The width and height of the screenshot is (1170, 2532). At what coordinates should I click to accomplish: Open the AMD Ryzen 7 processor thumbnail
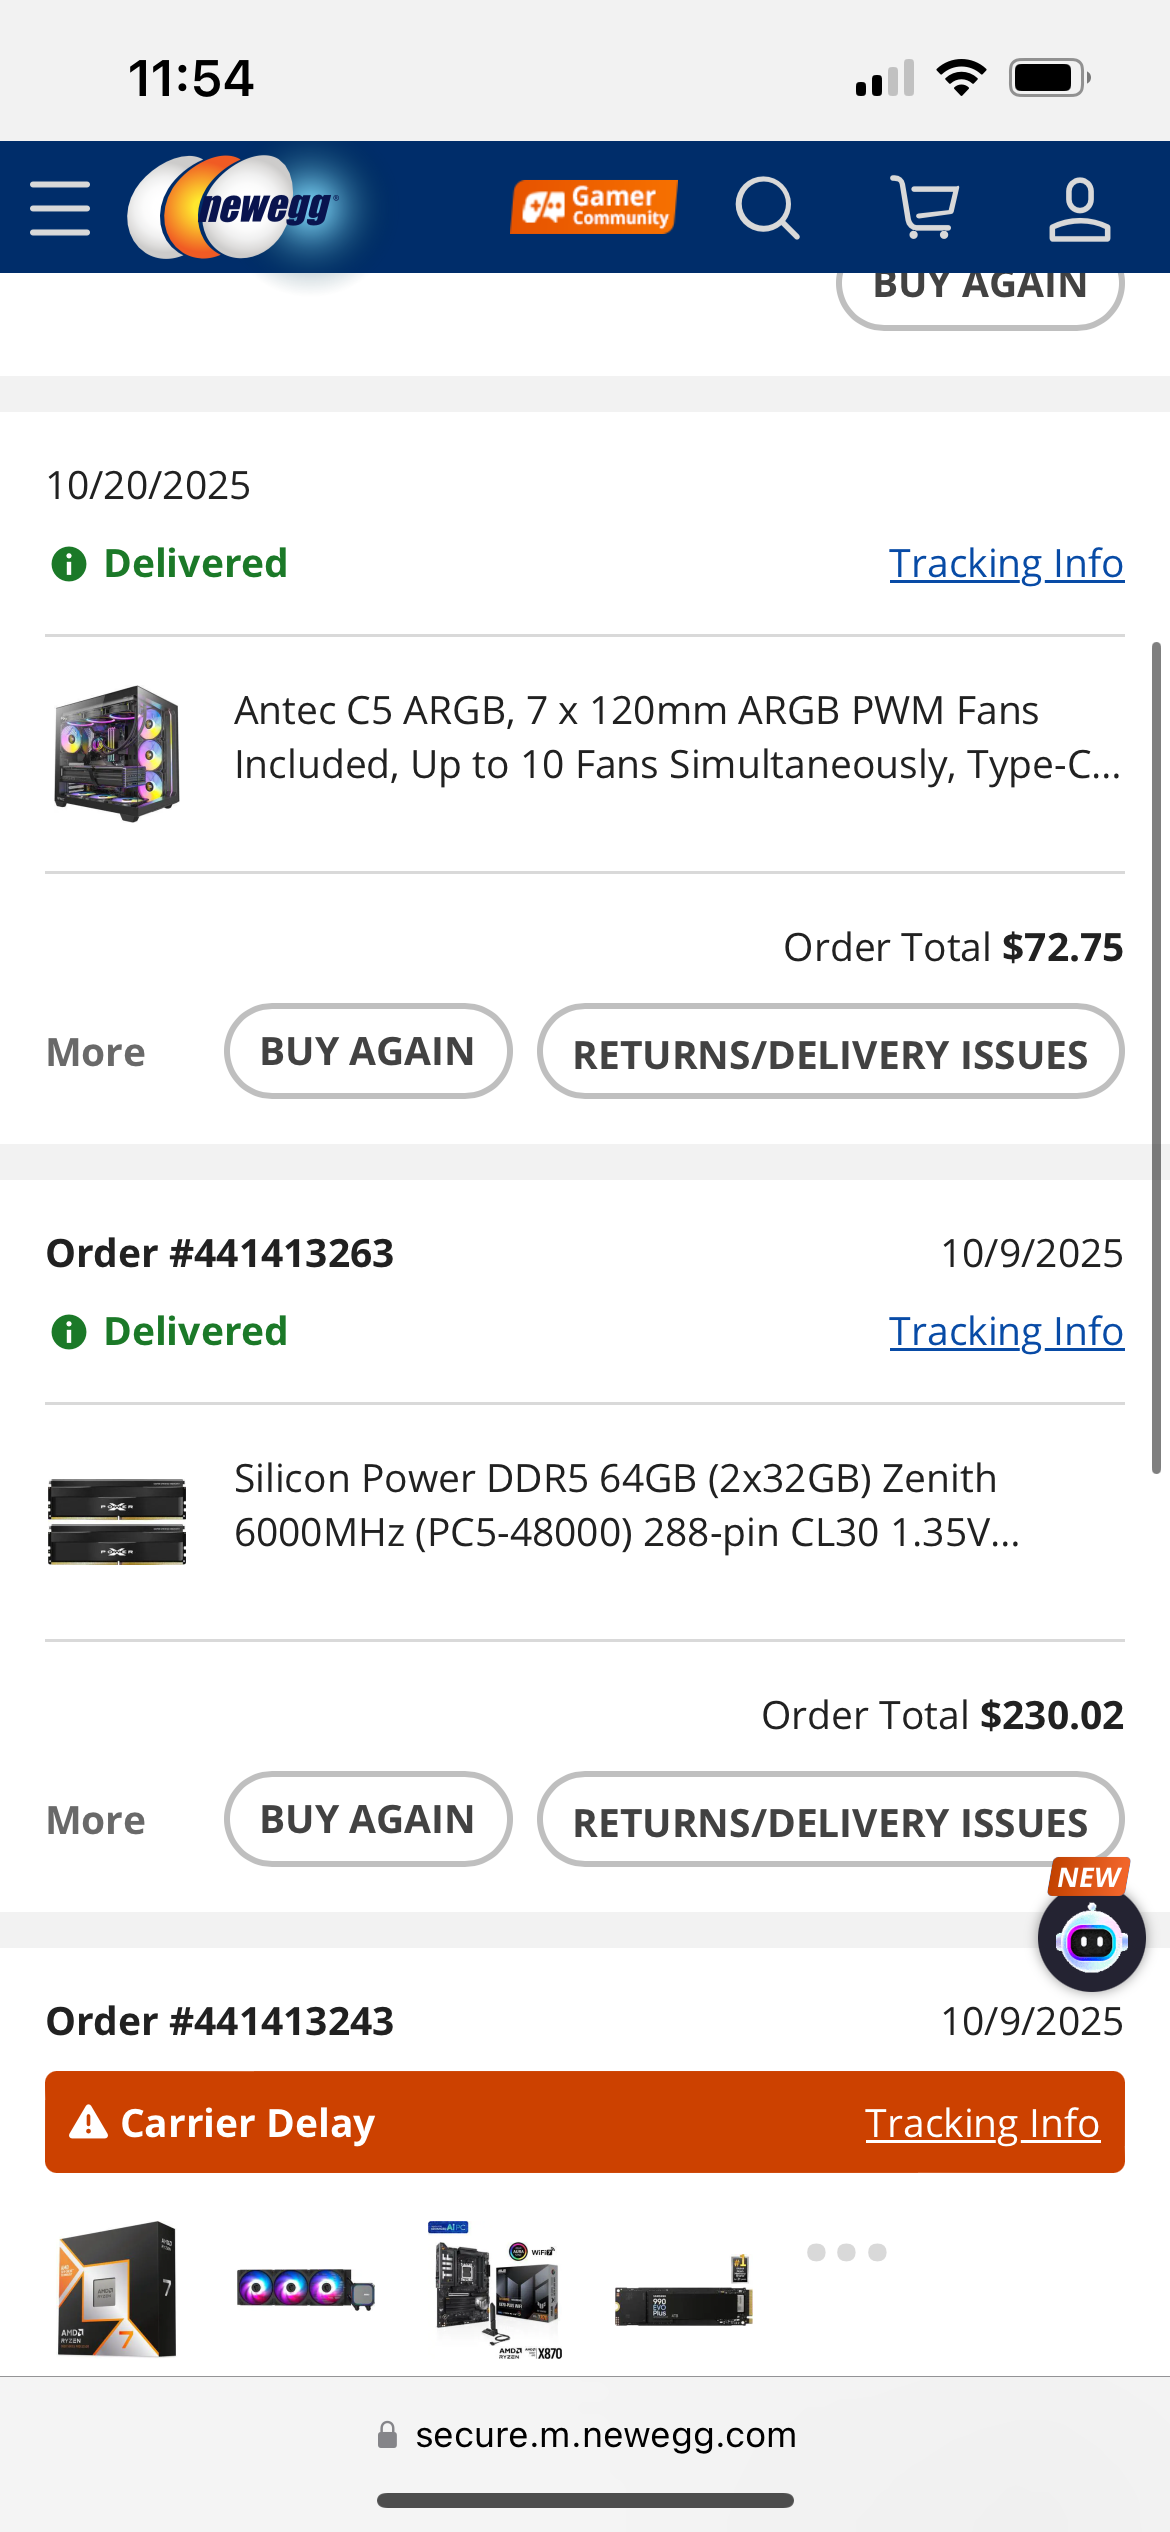click(117, 2290)
